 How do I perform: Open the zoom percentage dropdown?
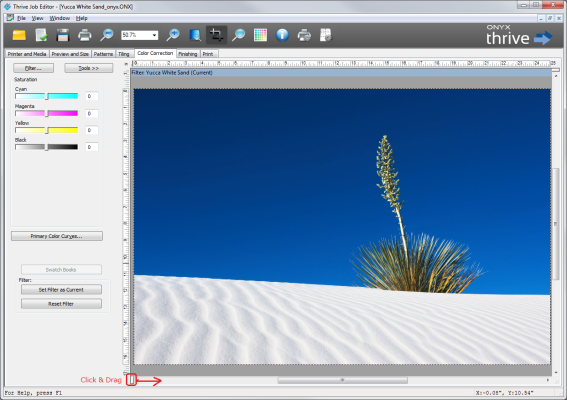pos(140,35)
